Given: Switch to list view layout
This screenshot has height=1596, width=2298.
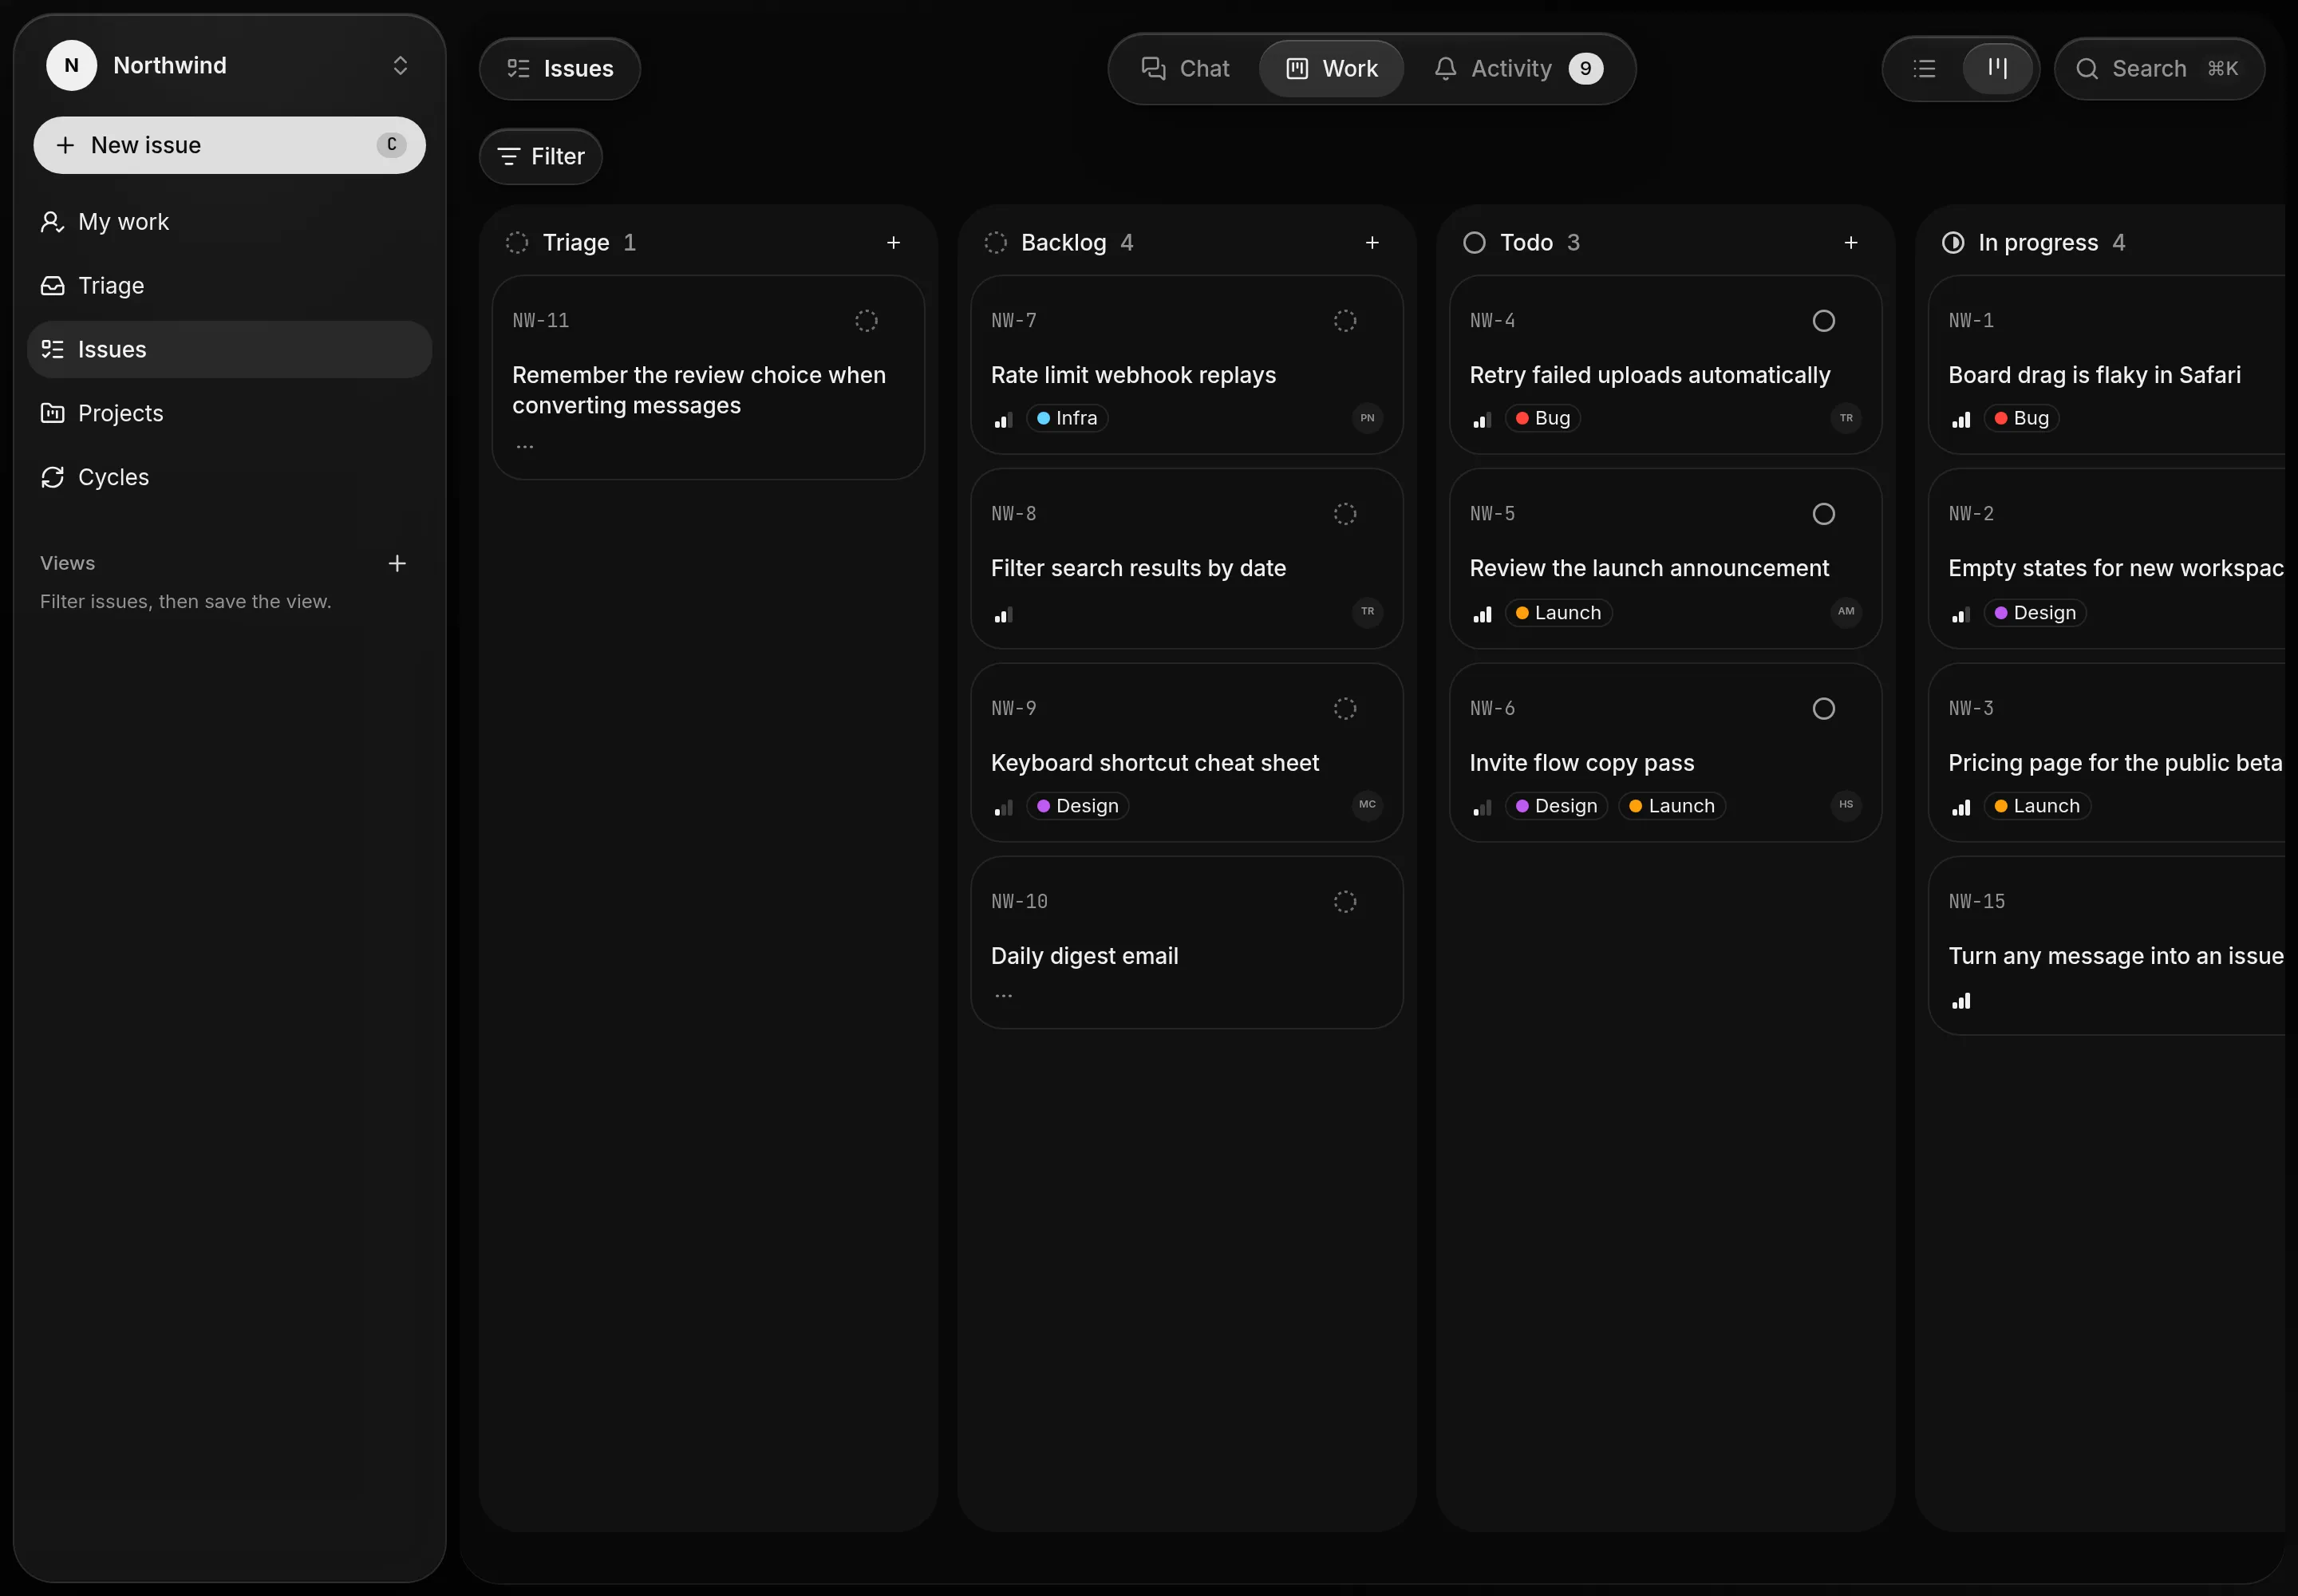Looking at the screenshot, I should point(1924,68).
